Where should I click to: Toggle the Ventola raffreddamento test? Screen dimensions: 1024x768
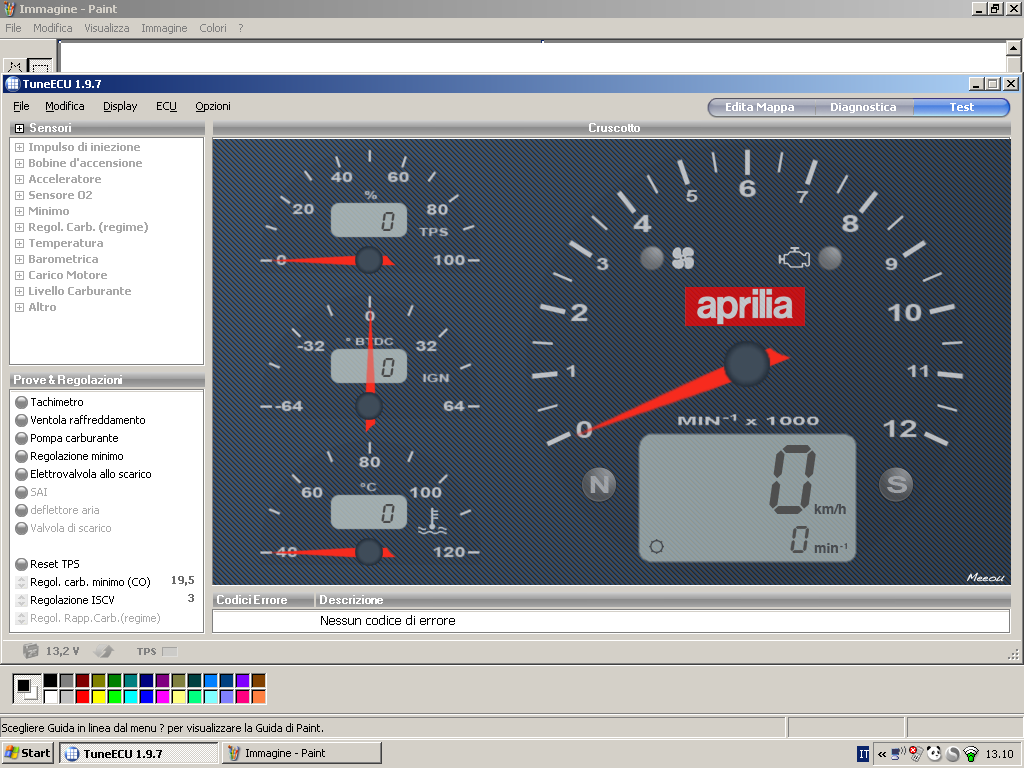tap(22, 420)
